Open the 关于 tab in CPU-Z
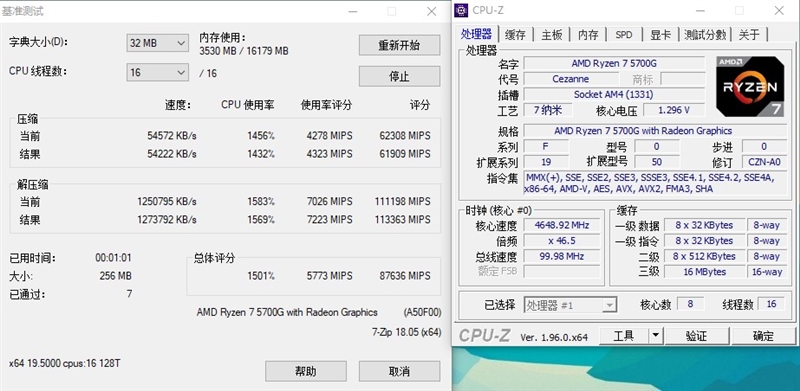The height and width of the screenshot is (391, 800). click(749, 35)
